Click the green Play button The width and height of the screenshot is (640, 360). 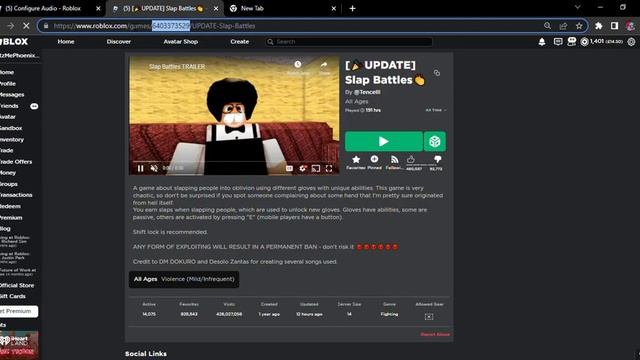coord(384,141)
